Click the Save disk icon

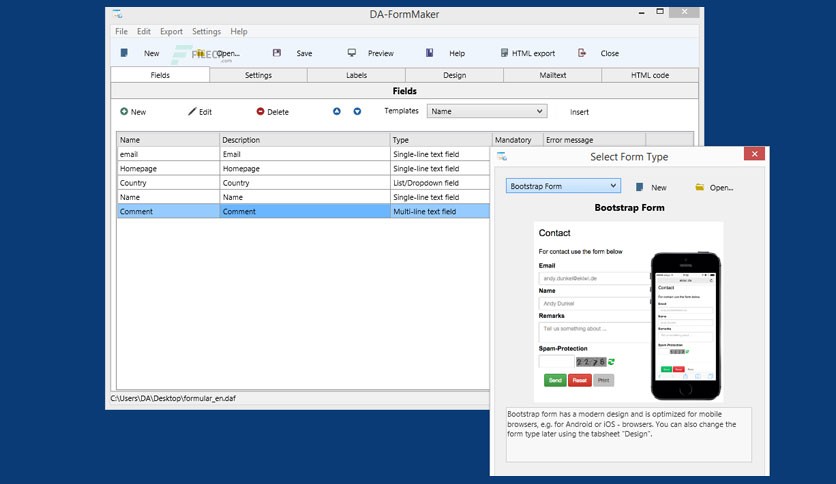click(x=277, y=53)
